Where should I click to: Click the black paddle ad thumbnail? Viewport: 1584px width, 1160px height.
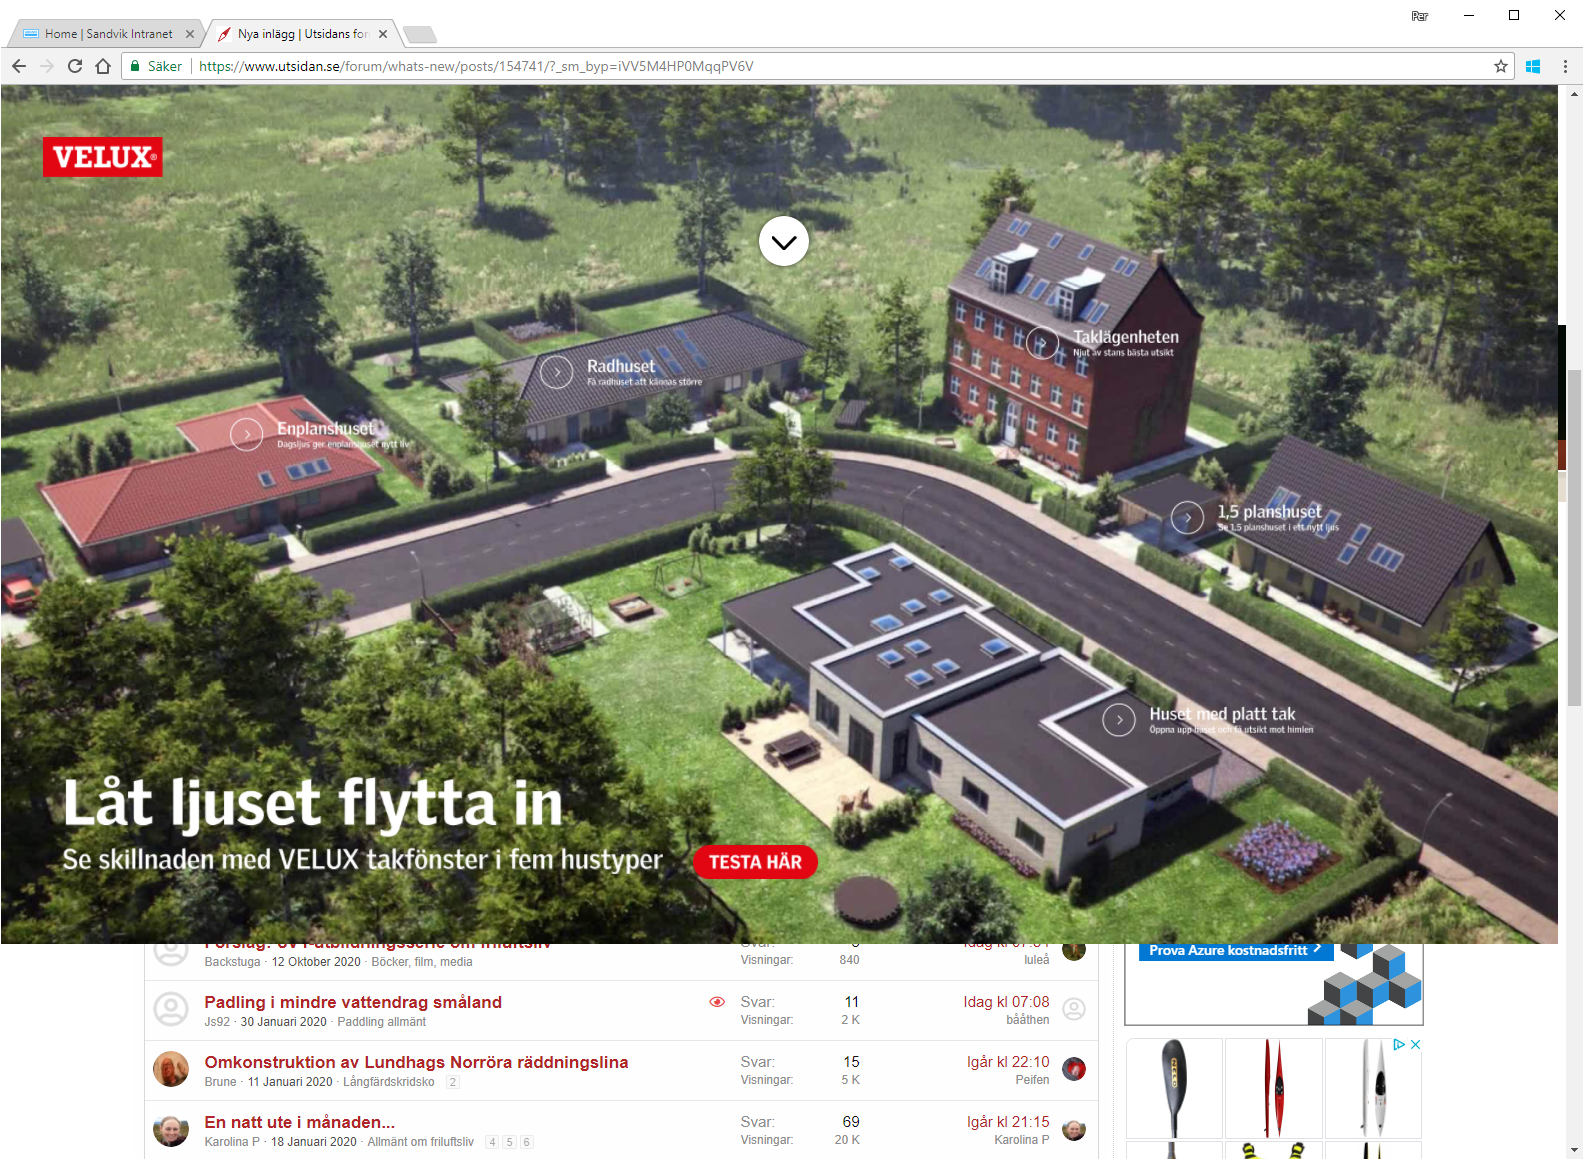point(1174,1088)
